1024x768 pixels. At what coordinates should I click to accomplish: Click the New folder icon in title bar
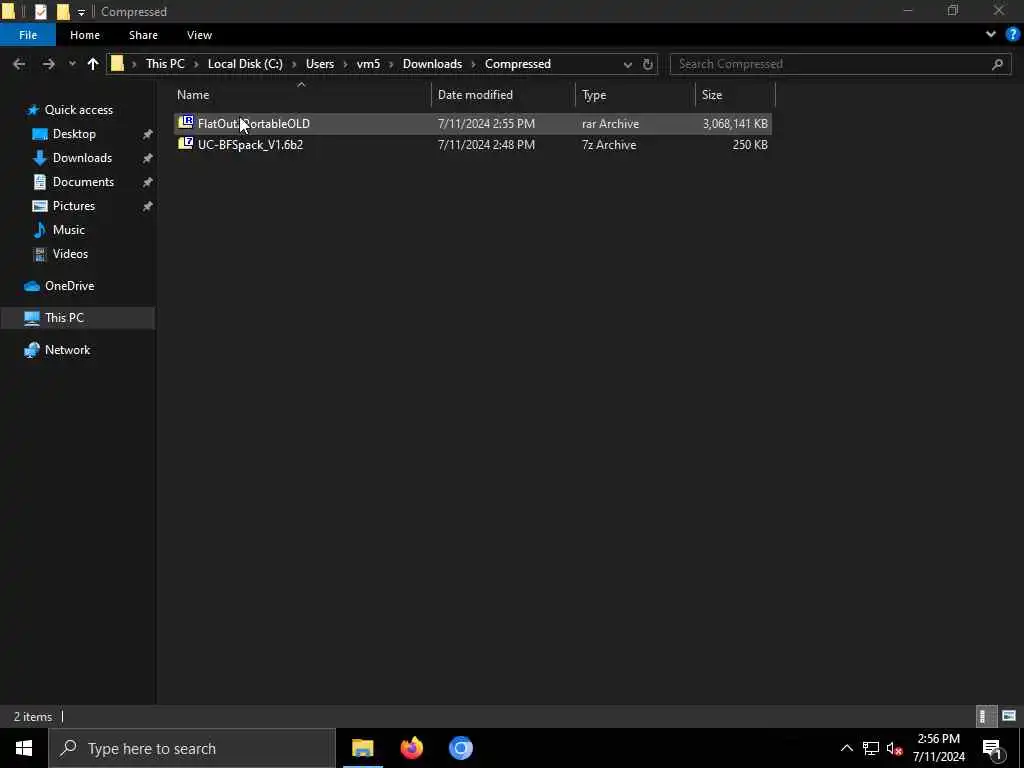63,12
